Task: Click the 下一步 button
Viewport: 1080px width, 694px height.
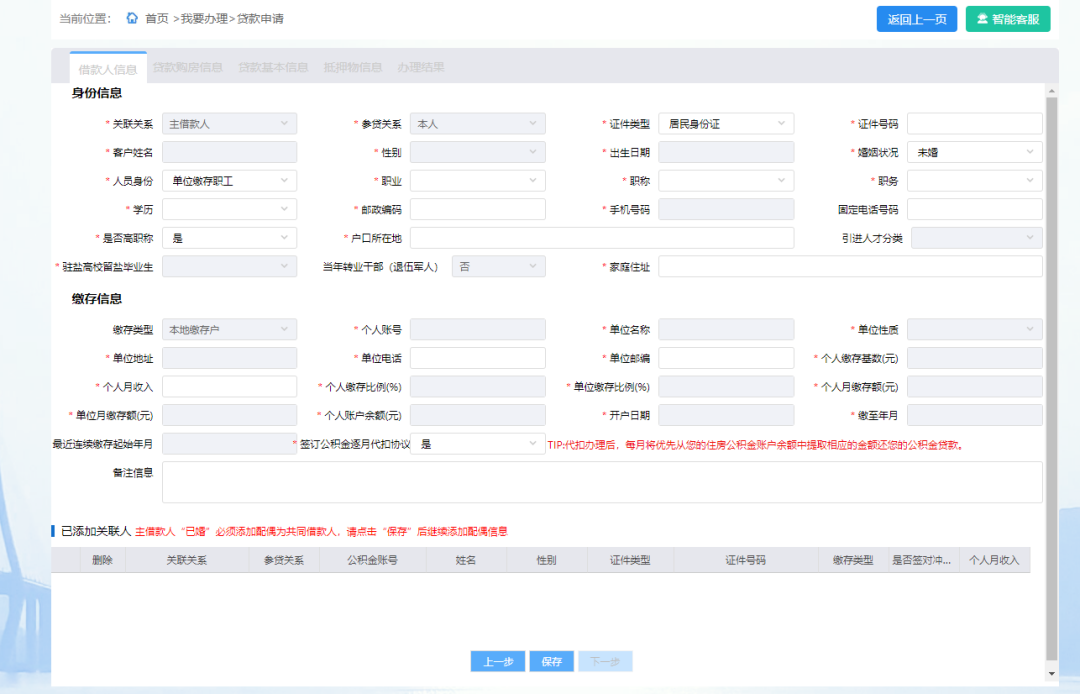Action: point(605,661)
